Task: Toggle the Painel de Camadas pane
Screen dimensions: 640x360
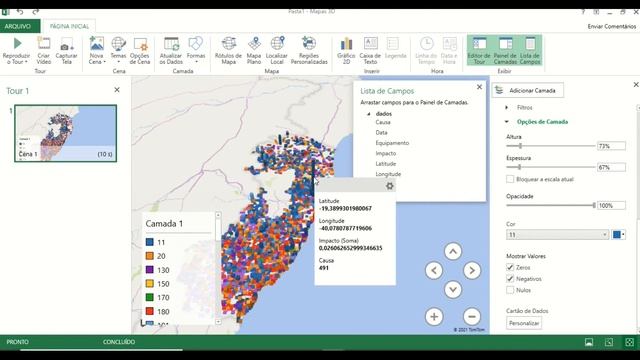Action: coord(505,51)
